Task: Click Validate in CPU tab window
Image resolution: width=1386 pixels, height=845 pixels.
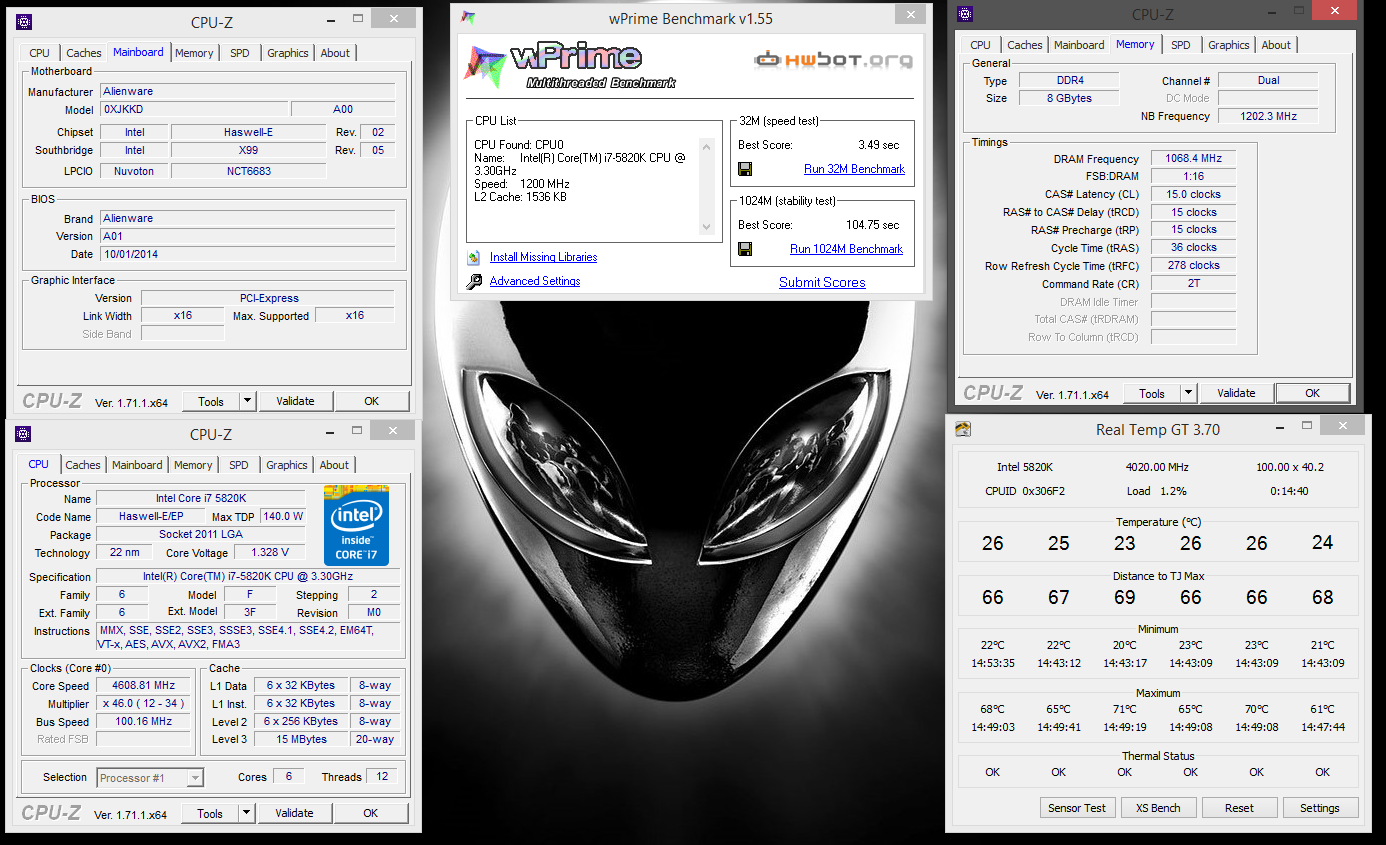Action: pos(295,813)
